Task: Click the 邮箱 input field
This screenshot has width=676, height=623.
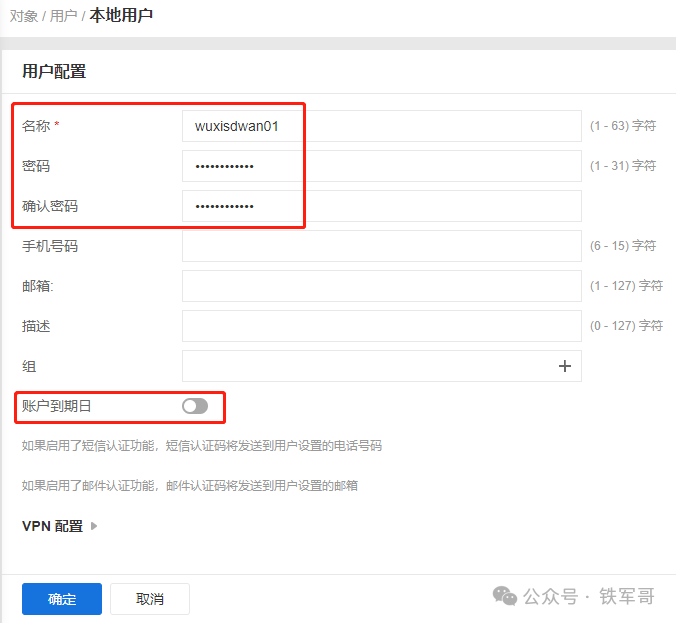Action: tap(382, 286)
